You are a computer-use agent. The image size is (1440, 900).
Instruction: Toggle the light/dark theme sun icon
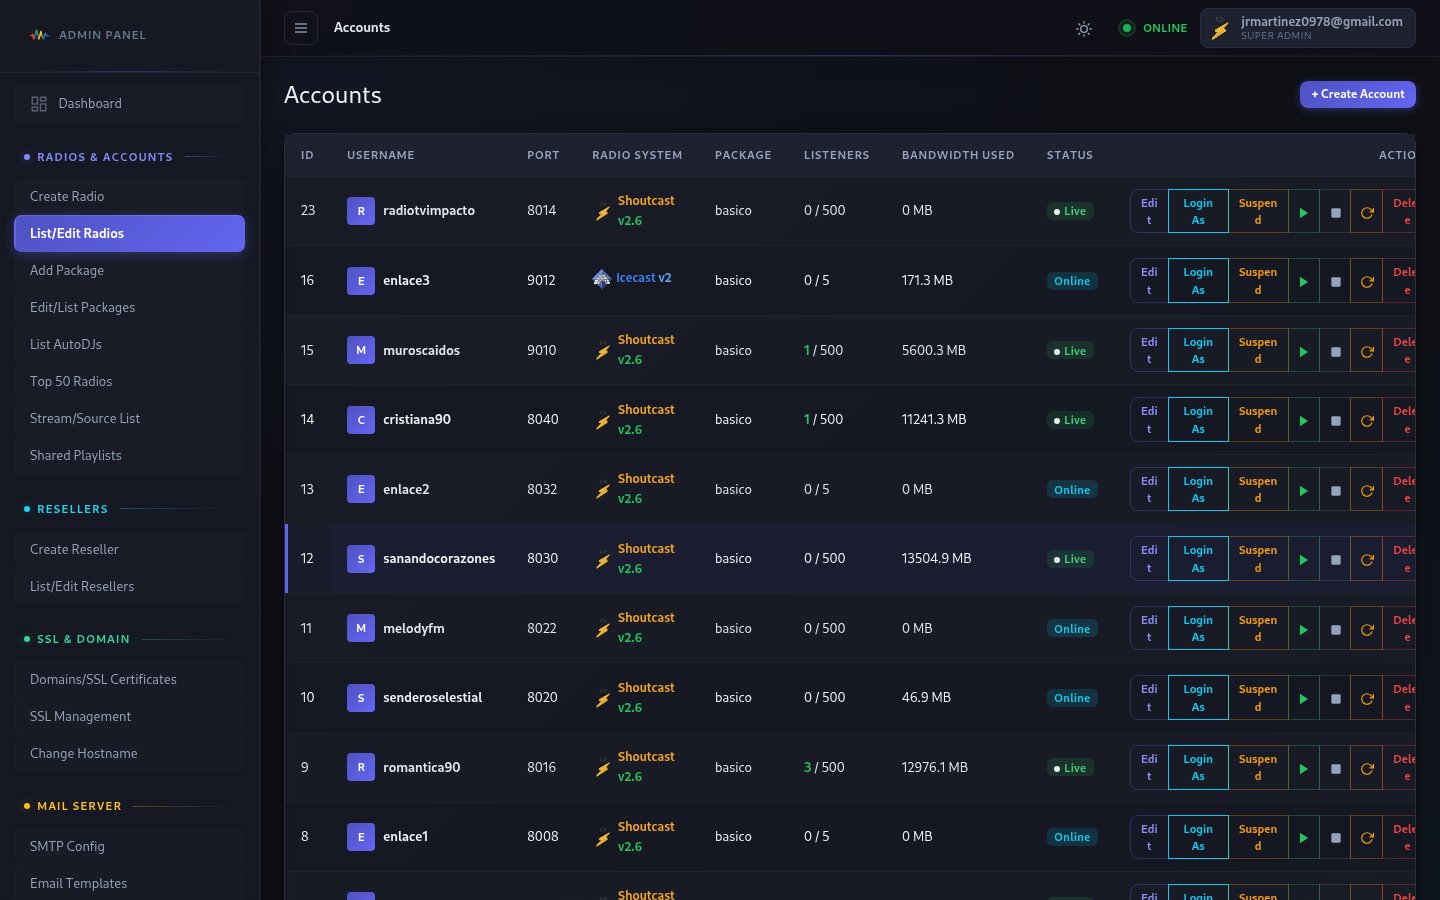tap(1083, 29)
